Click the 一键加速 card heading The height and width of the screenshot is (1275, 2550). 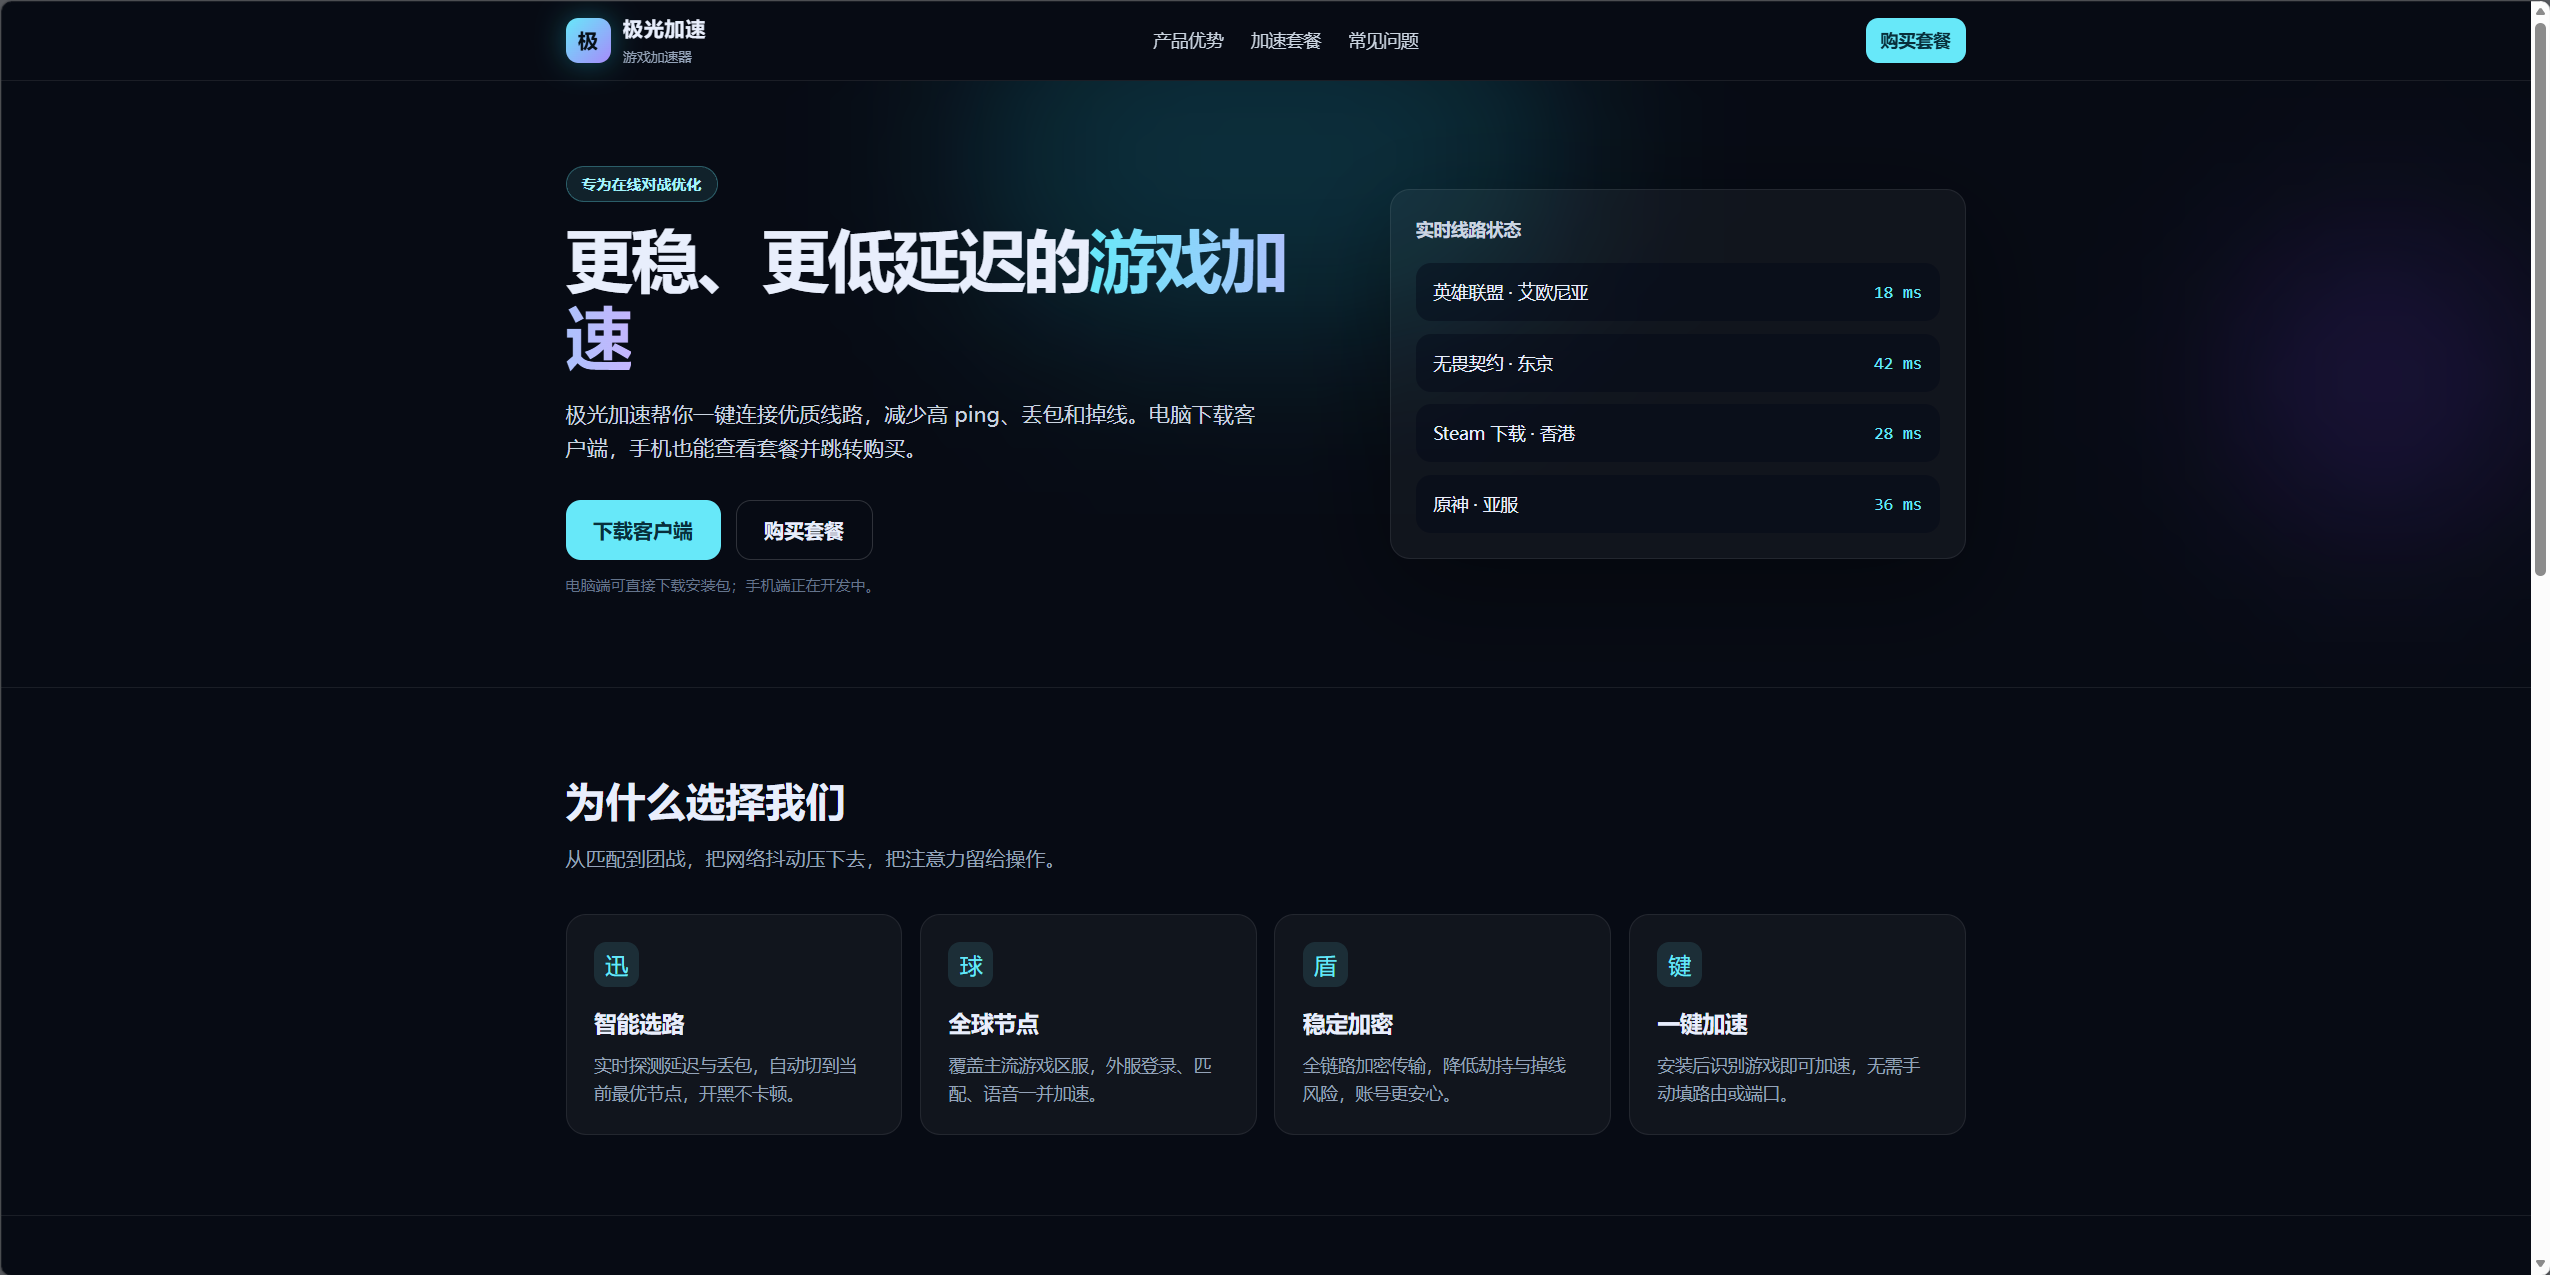pos(1702,1024)
